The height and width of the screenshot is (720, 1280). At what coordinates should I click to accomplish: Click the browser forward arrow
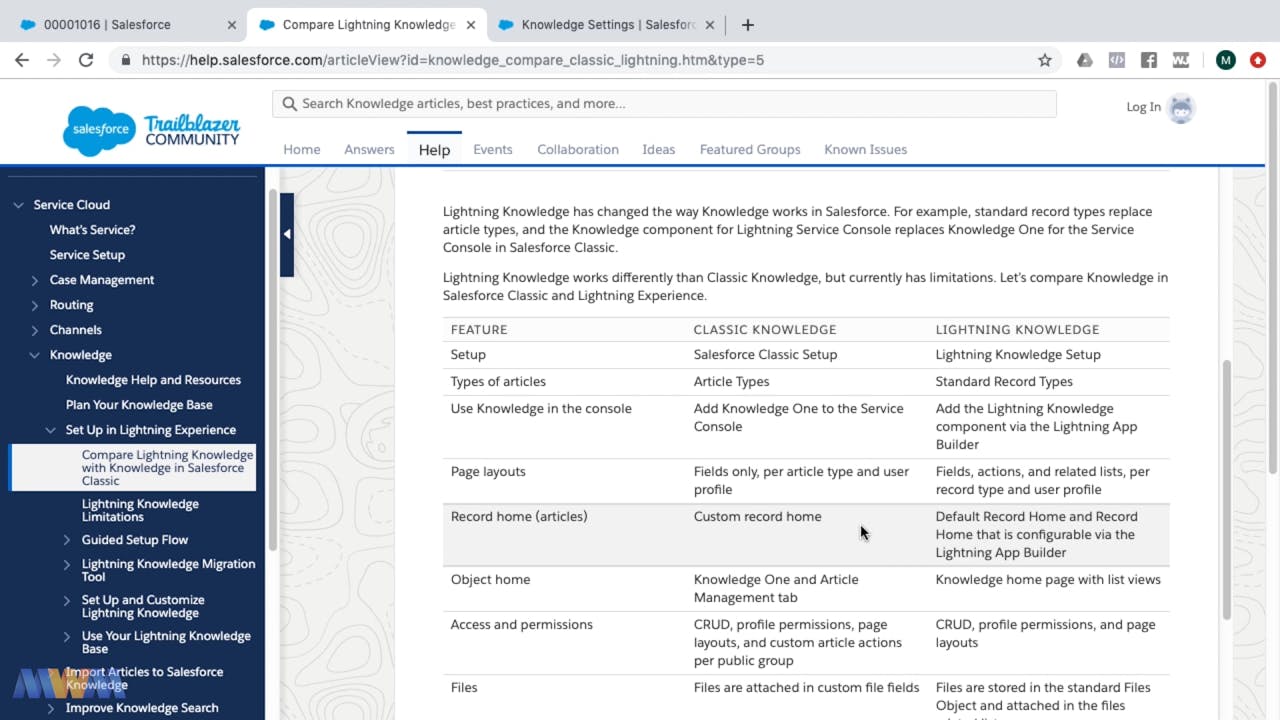pos(54,60)
